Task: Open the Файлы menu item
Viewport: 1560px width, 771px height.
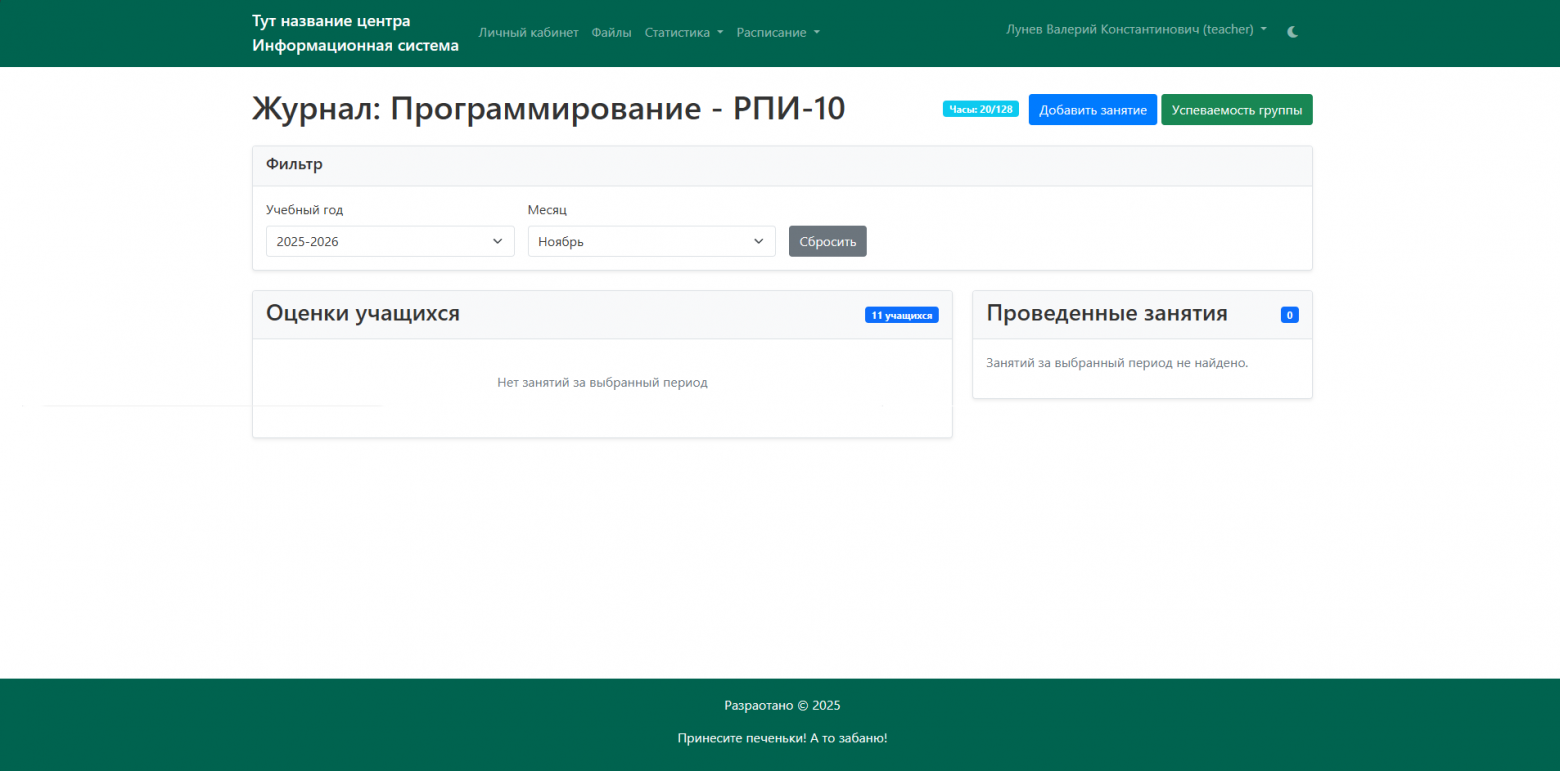Action: [611, 32]
